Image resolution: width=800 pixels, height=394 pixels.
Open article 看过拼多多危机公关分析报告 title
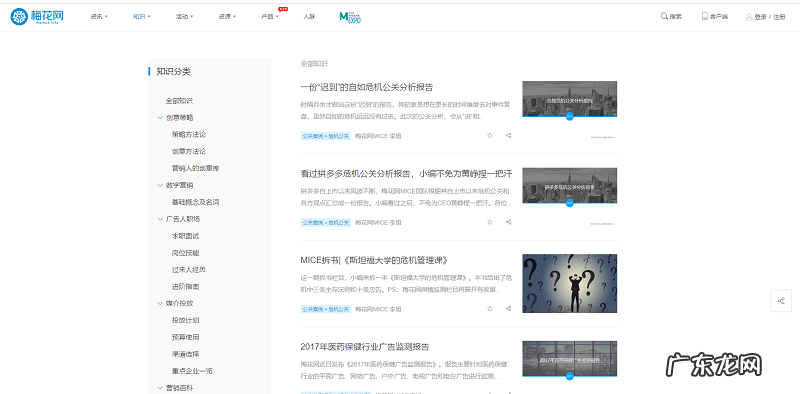pos(407,174)
